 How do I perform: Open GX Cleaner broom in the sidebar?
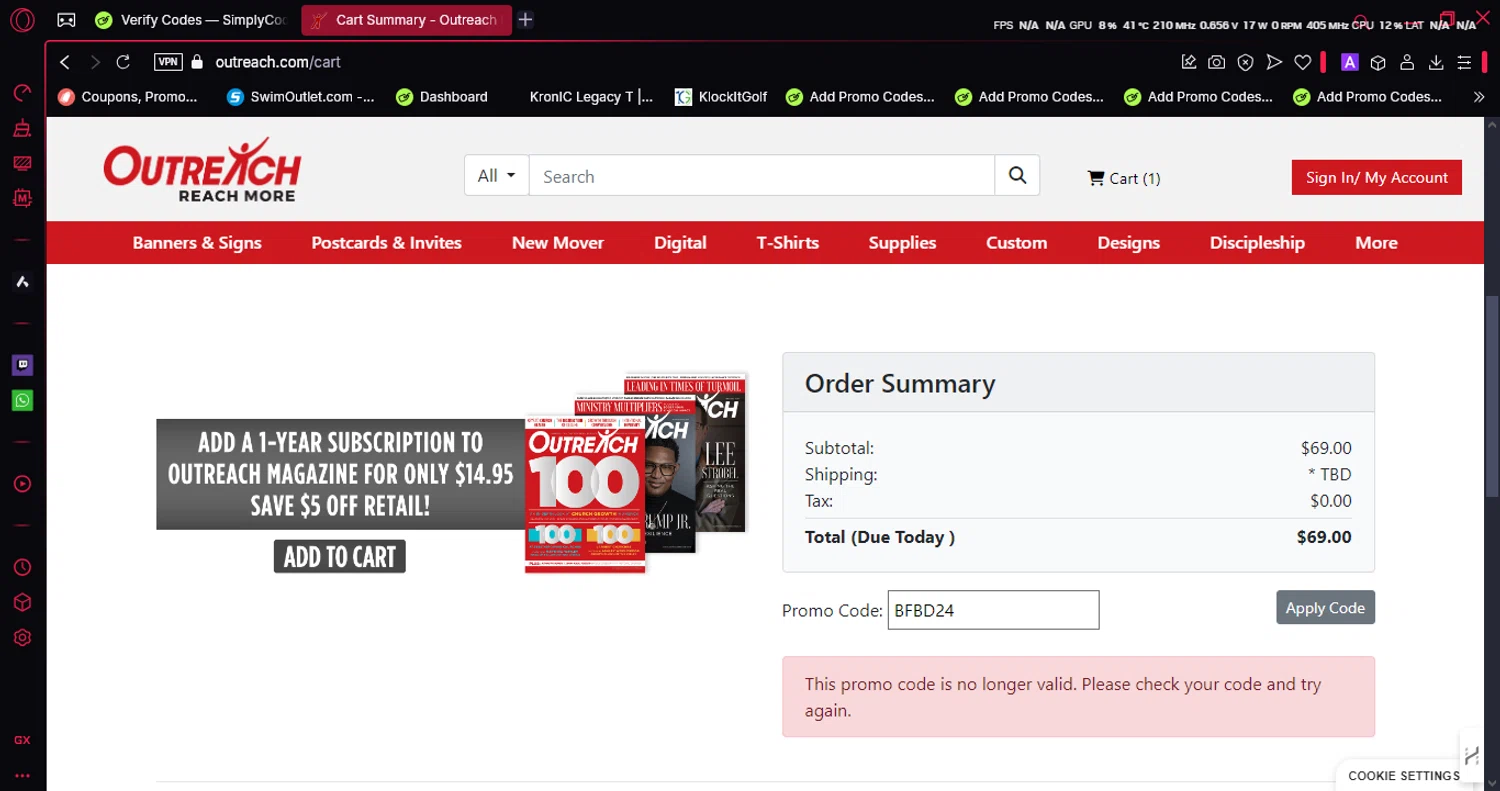[x=22, y=128]
